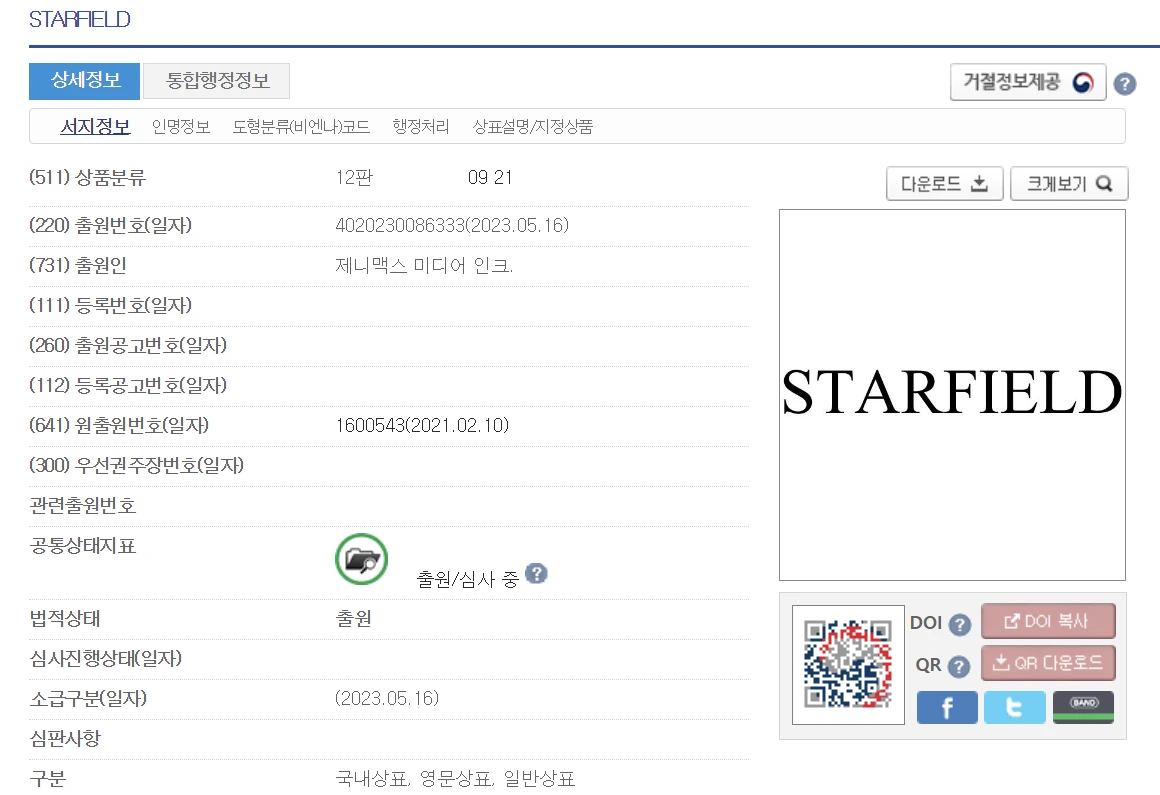Image resolution: width=1160 pixels, height=795 pixels.
Task: Open the QR help question mark
Action: tap(959, 666)
